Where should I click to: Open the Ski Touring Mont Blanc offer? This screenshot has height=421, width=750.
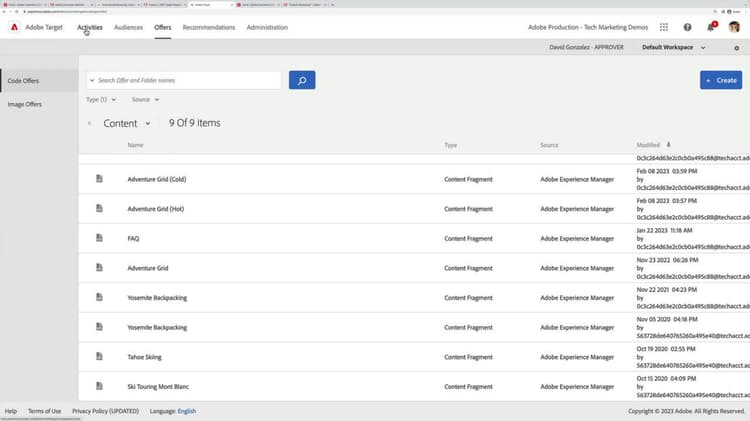pyautogui.click(x=158, y=387)
